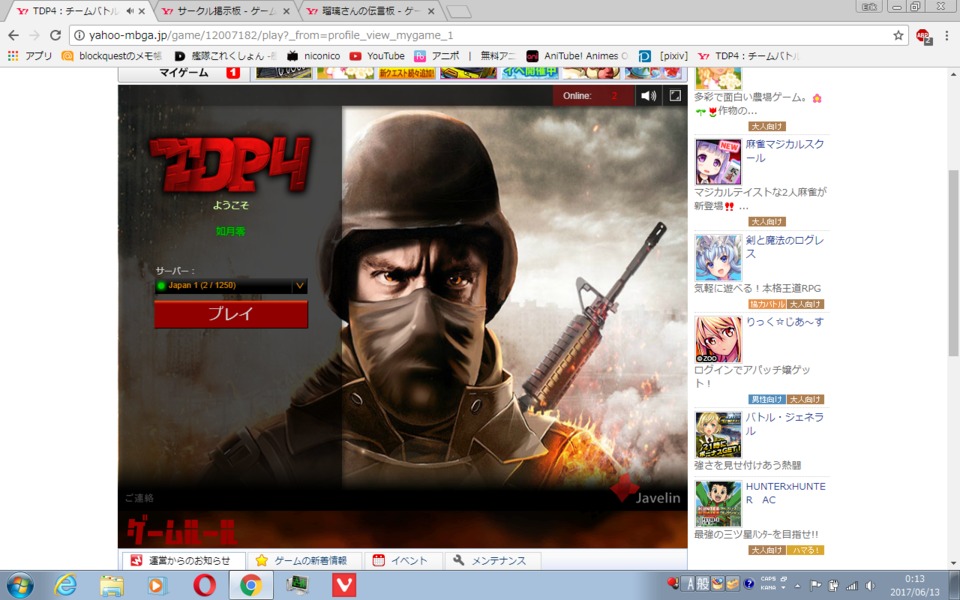The width and height of the screenshot is (960, 600).
Task: Open the バトル・ジェネラル game link
Action: (784, 424)
